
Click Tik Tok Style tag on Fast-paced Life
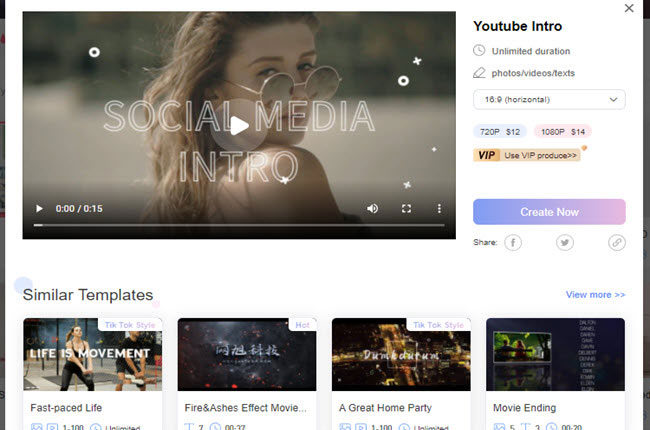130,325
